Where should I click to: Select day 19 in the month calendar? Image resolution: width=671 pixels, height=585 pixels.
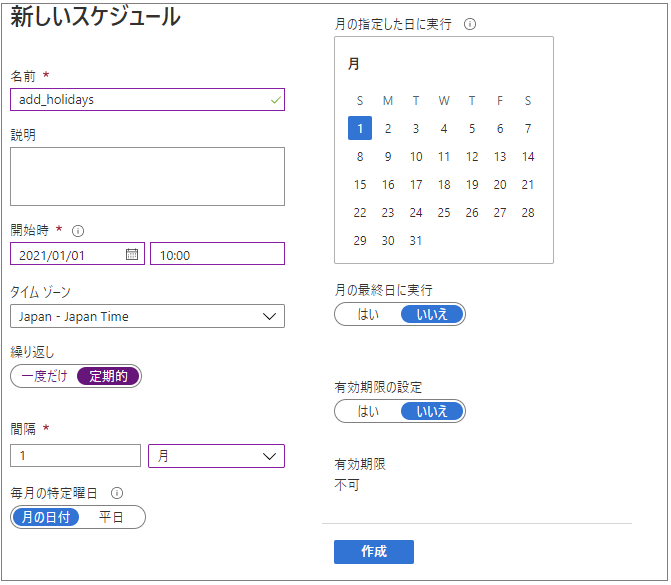[472, 184]
